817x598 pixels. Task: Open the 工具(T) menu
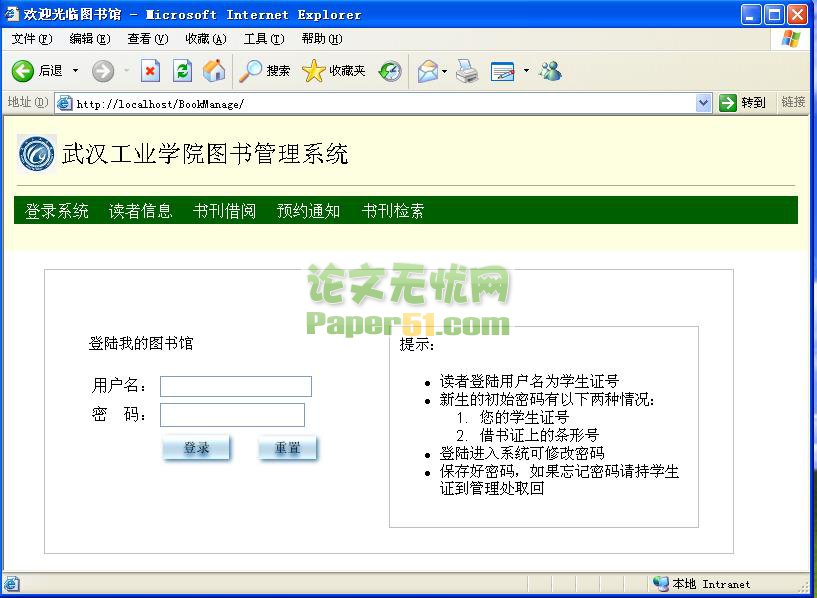click(x=264, y=39)
